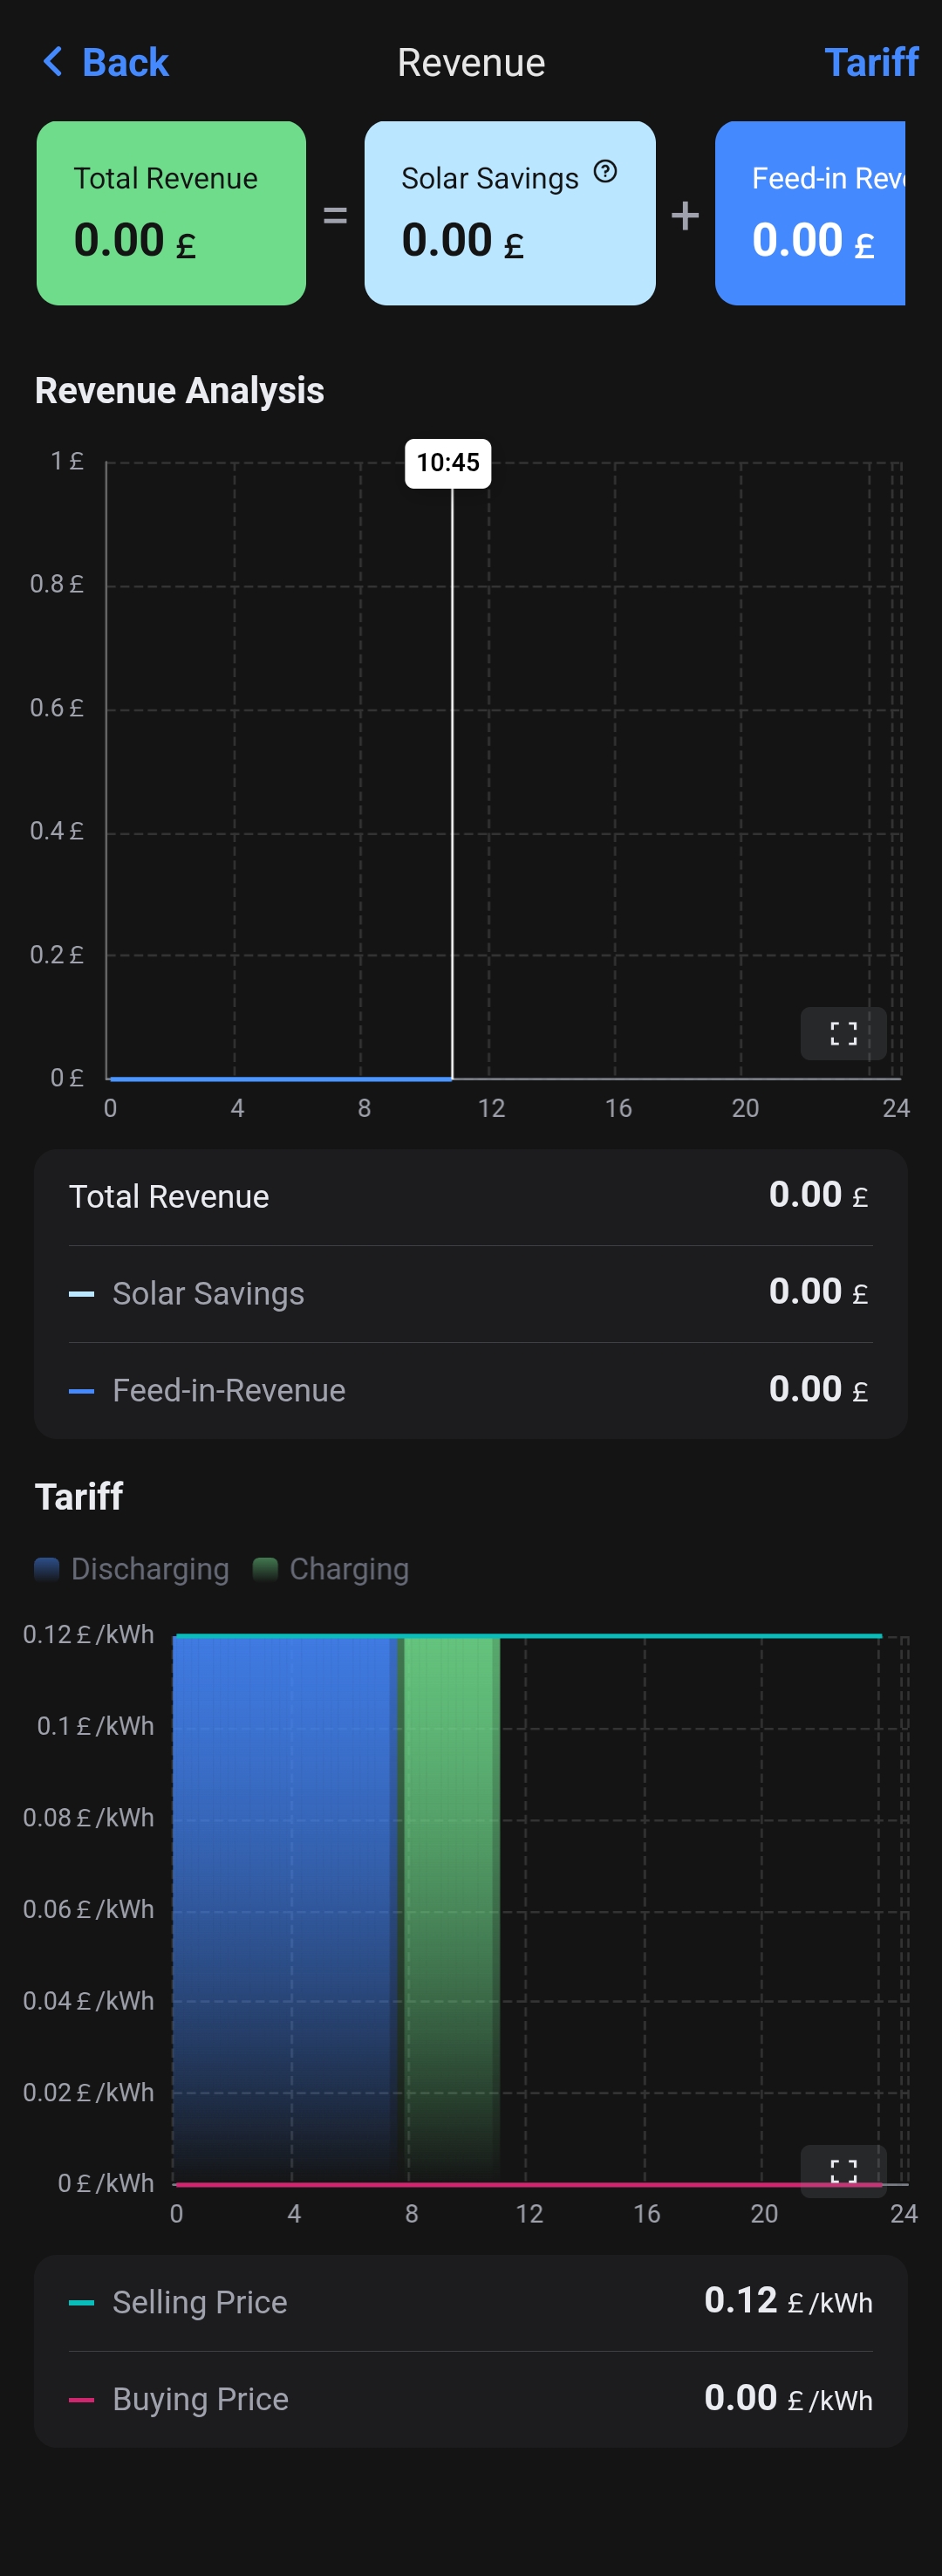The image size is (942, 2576).
Task: Select the Buying Price row
Action: (471, 2399)
